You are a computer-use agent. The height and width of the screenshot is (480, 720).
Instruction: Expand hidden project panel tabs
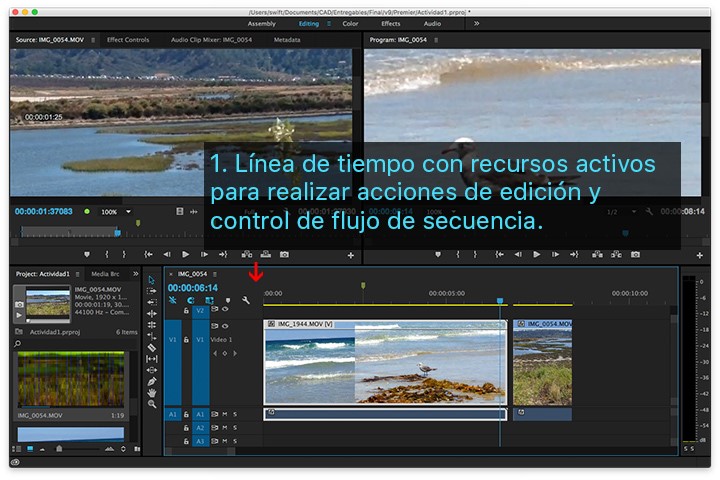coord(135,274)
